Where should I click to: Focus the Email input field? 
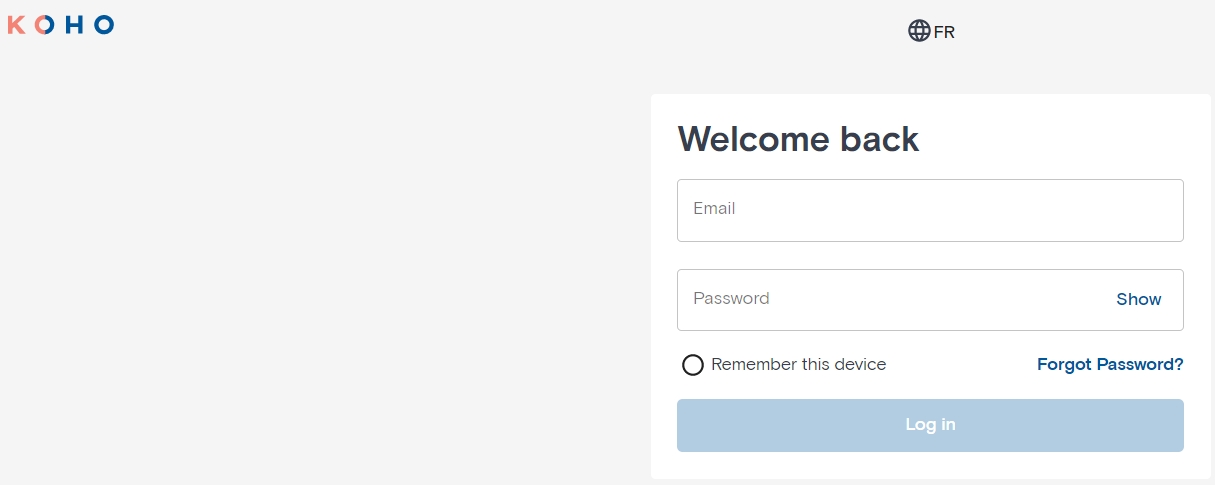(x=930, y=210)
